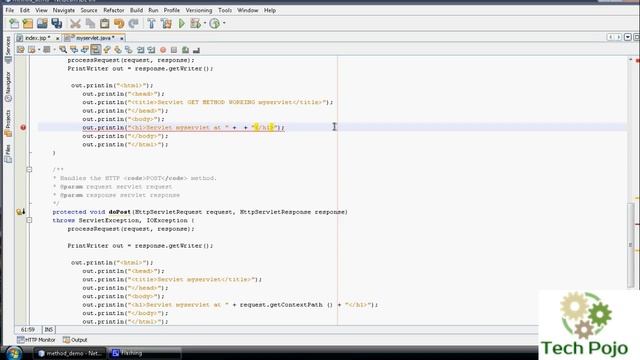
Task: Open the Debug Main Project dropdown arrow
Action: (204, 23)
